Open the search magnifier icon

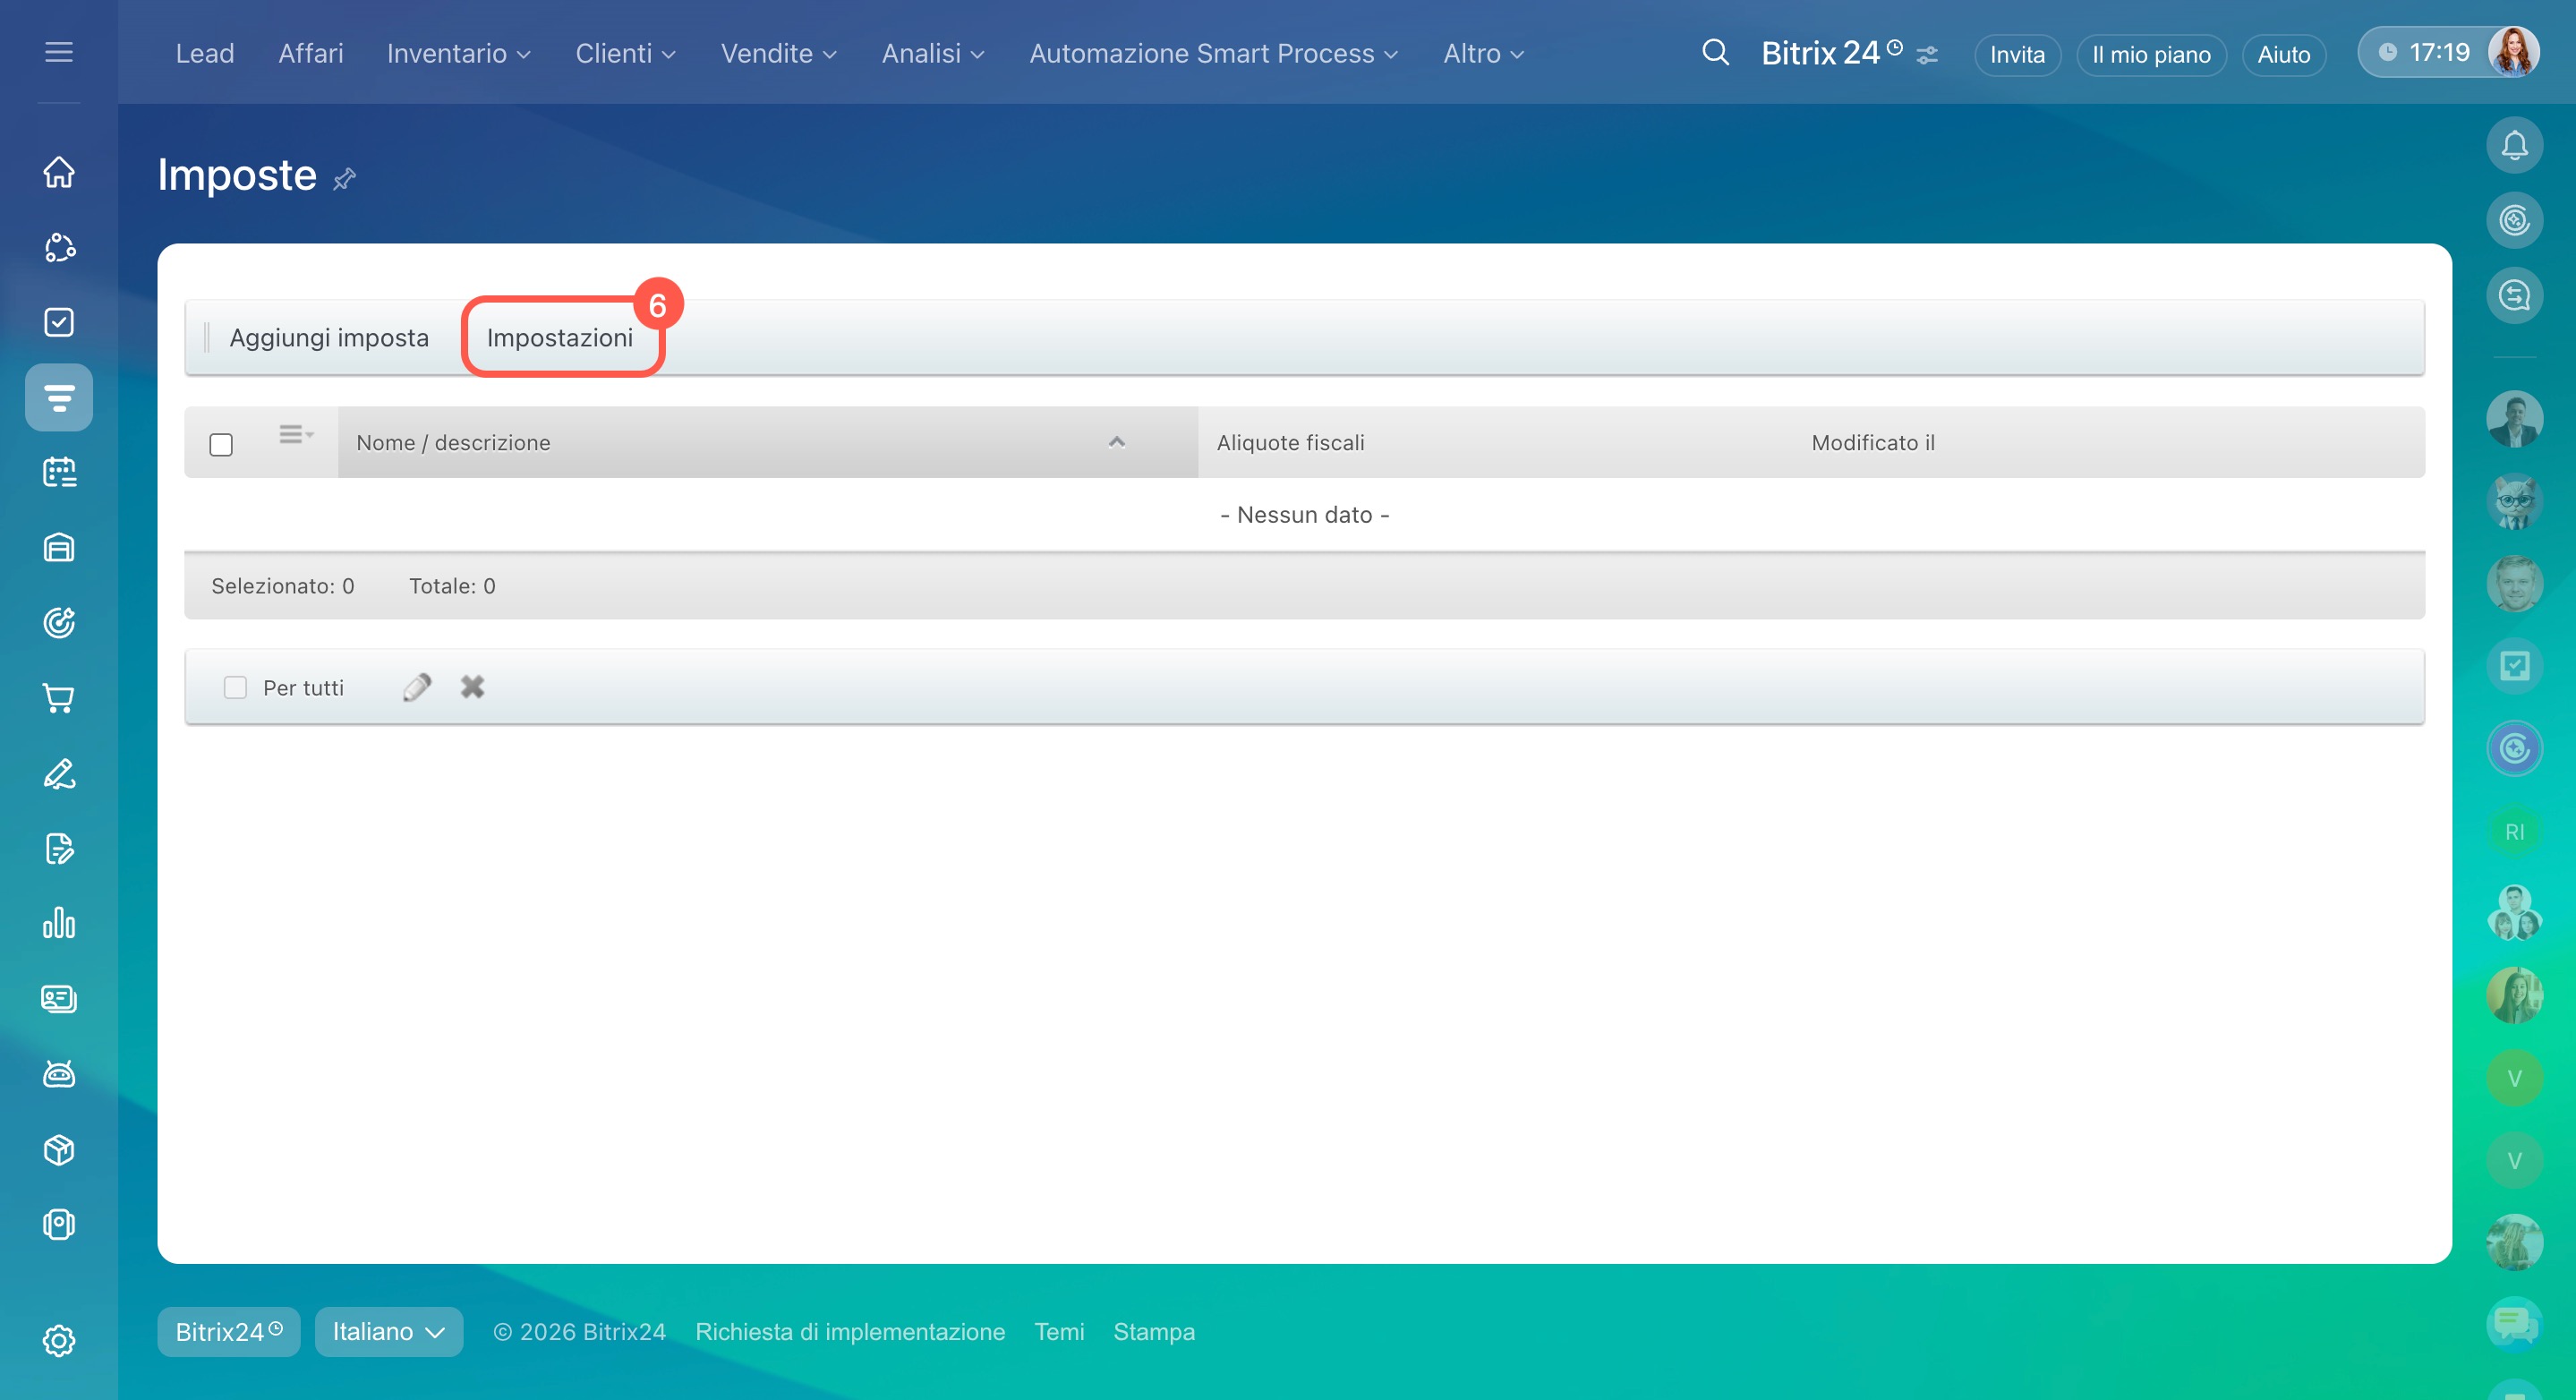[x=1714, y=53]
